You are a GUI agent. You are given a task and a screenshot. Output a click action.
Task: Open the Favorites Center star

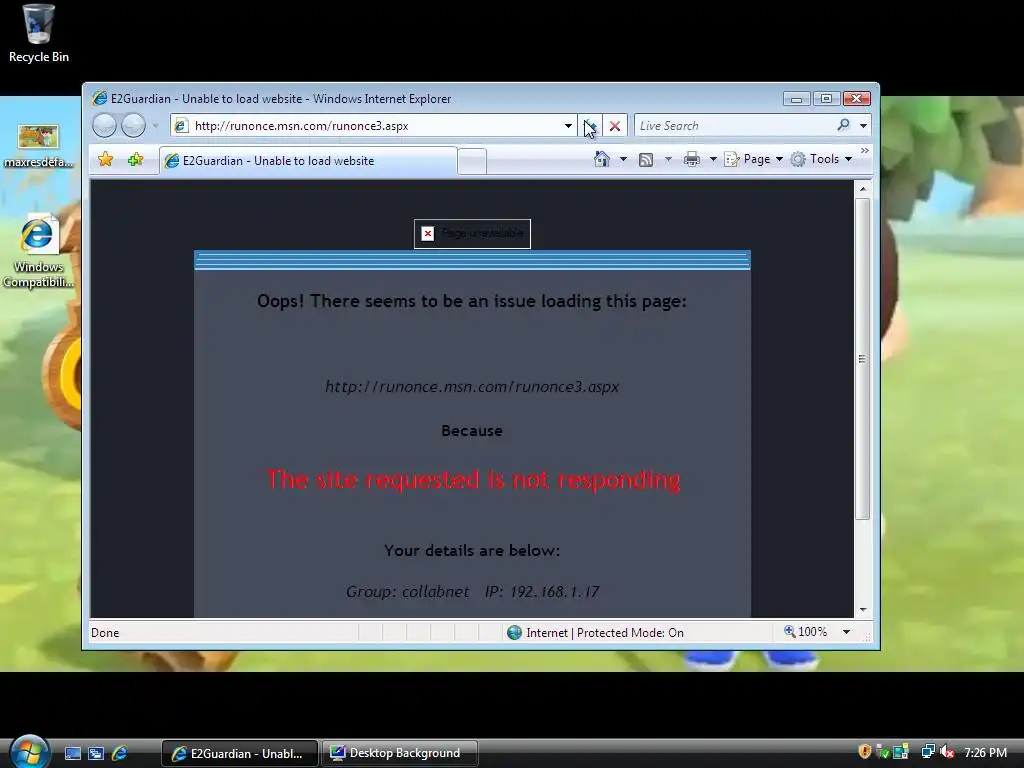[x=106, y=159]
